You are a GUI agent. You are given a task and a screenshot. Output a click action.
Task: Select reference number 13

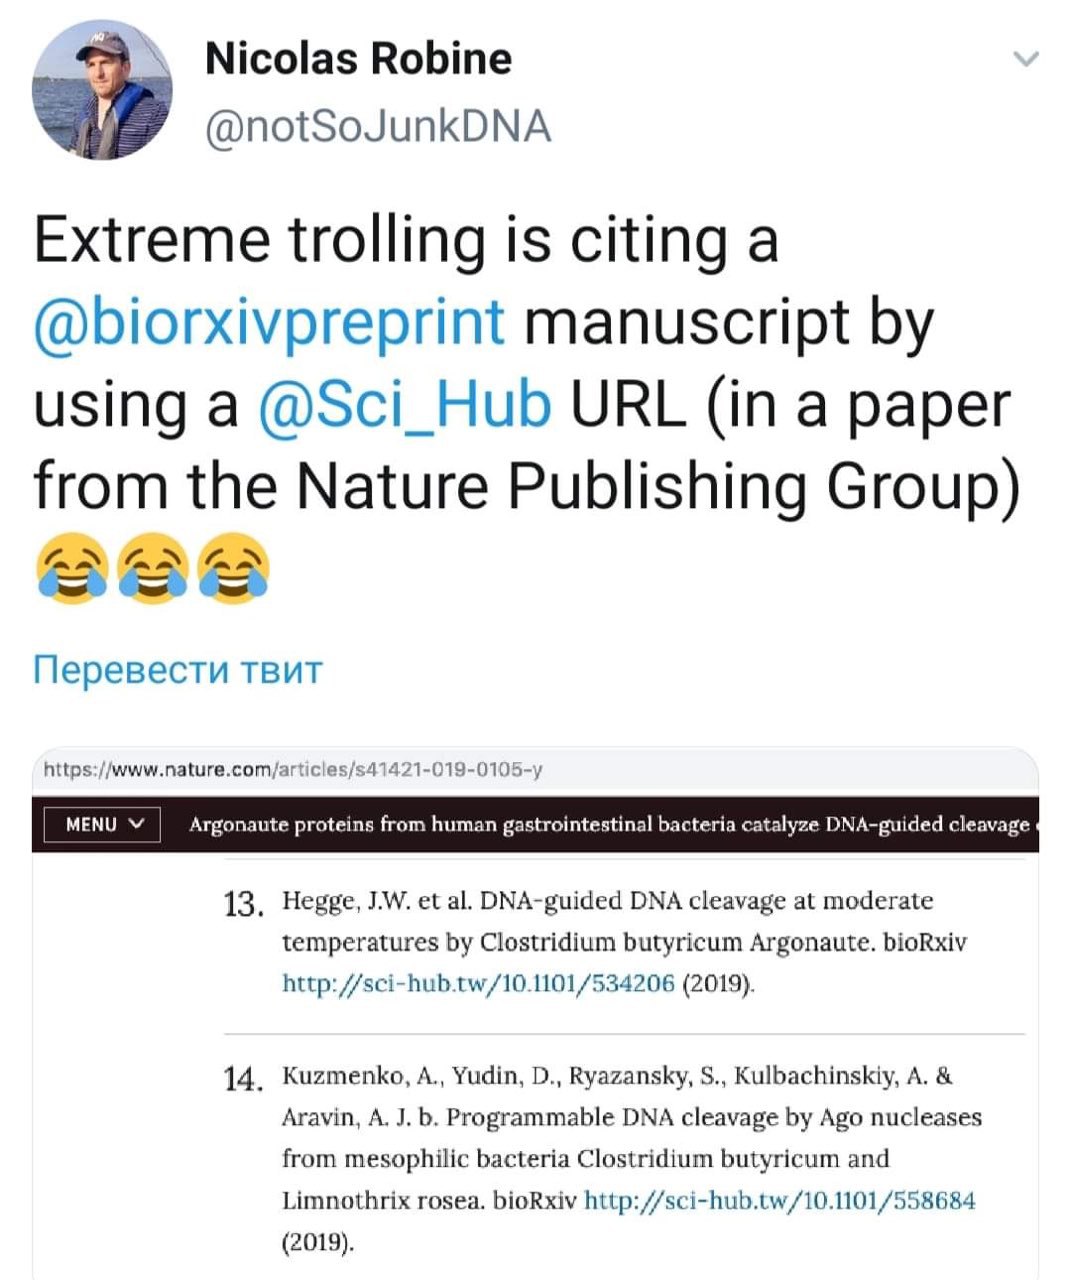click(x=244, y=905)
